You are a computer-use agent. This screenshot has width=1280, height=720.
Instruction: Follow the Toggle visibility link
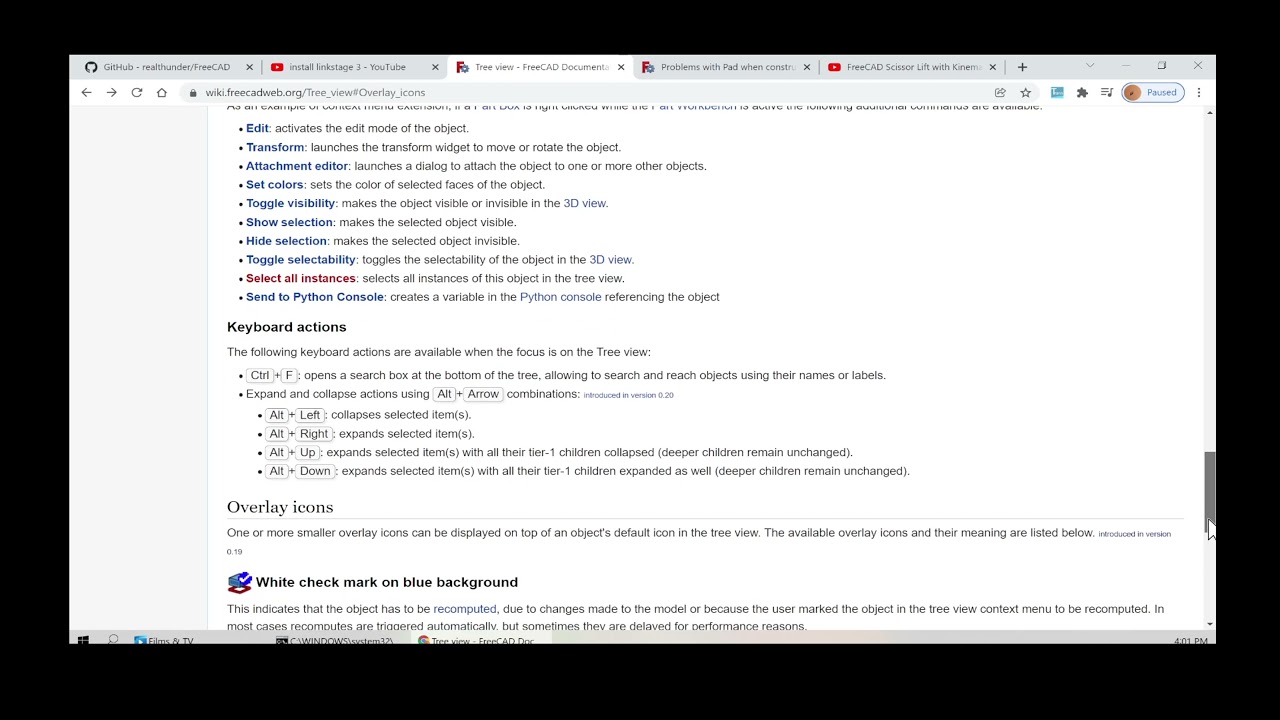(290, 203)
